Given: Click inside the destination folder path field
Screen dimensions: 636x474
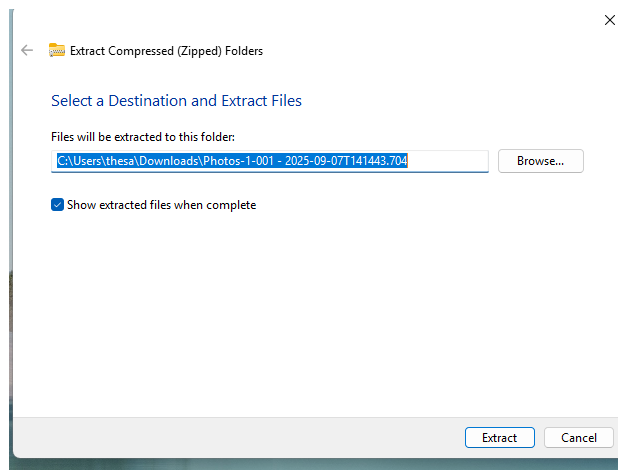Looking at the screenshot, I should (270, 161).
